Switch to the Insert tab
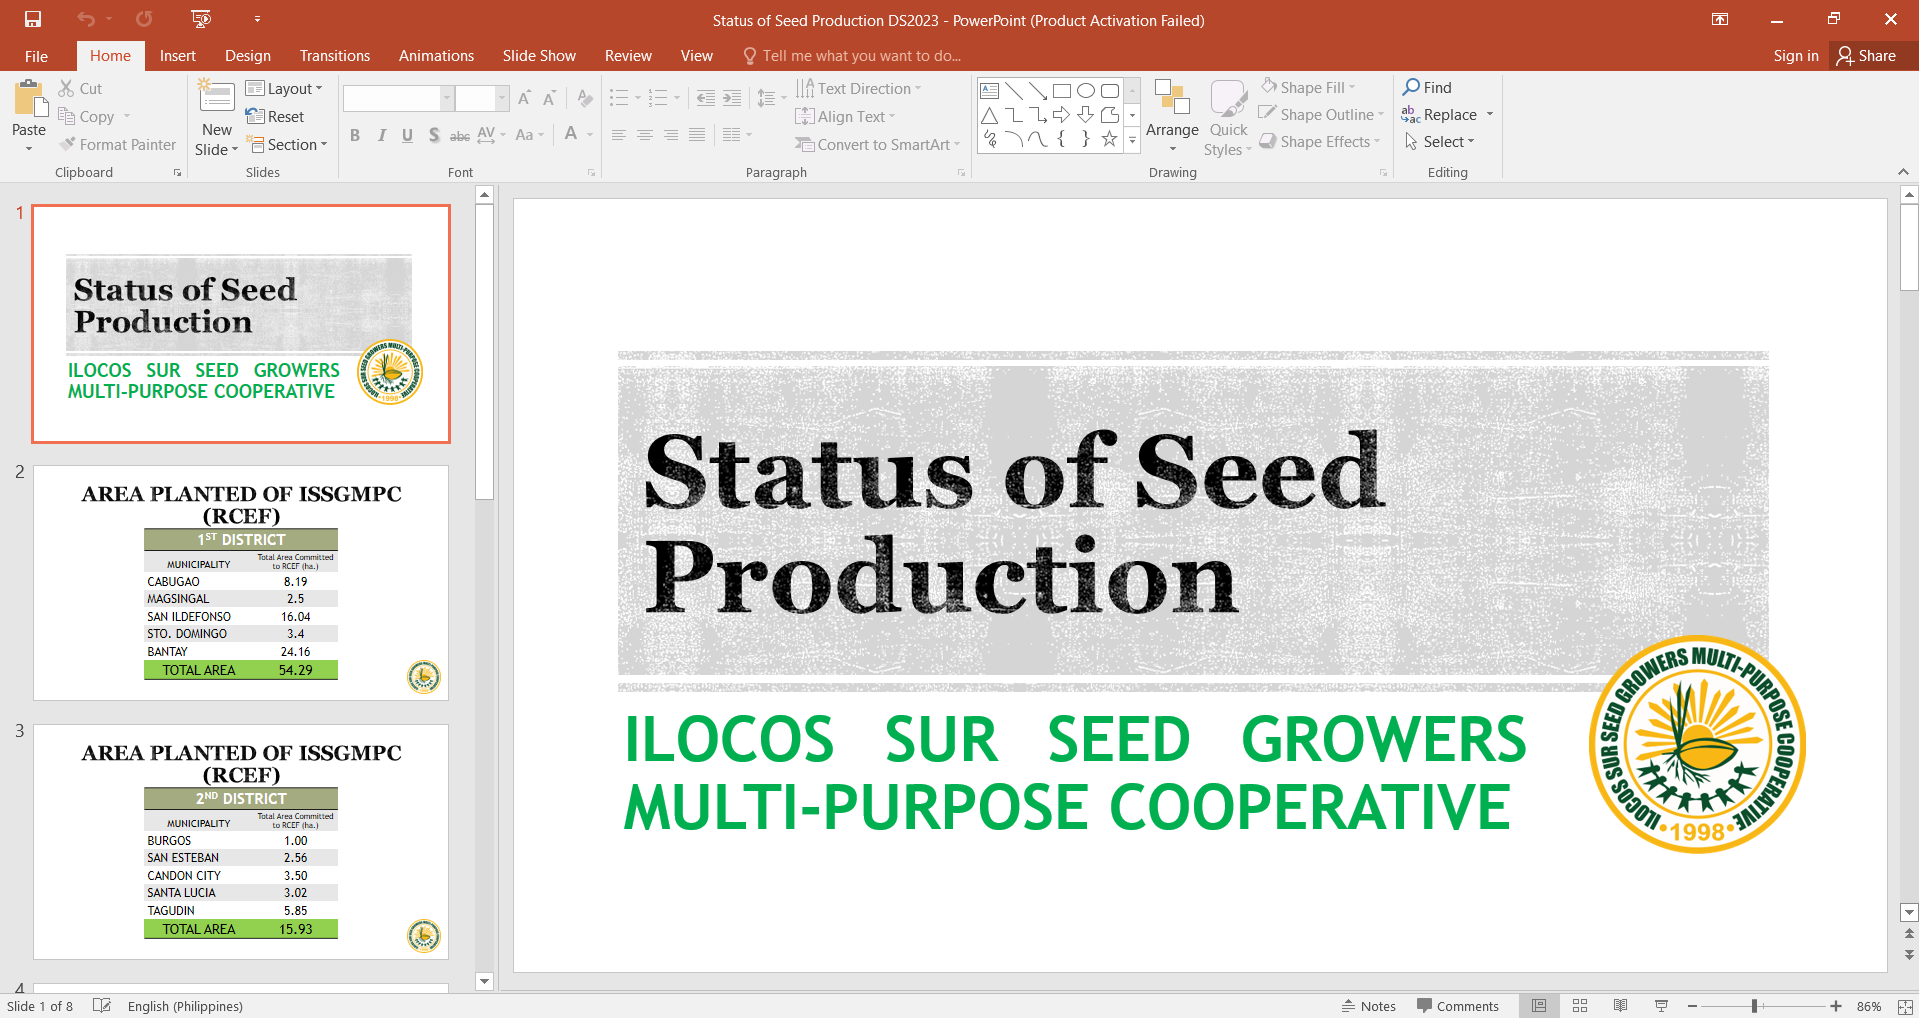The image size is (1919, 1018). click(x=178, y=56)
